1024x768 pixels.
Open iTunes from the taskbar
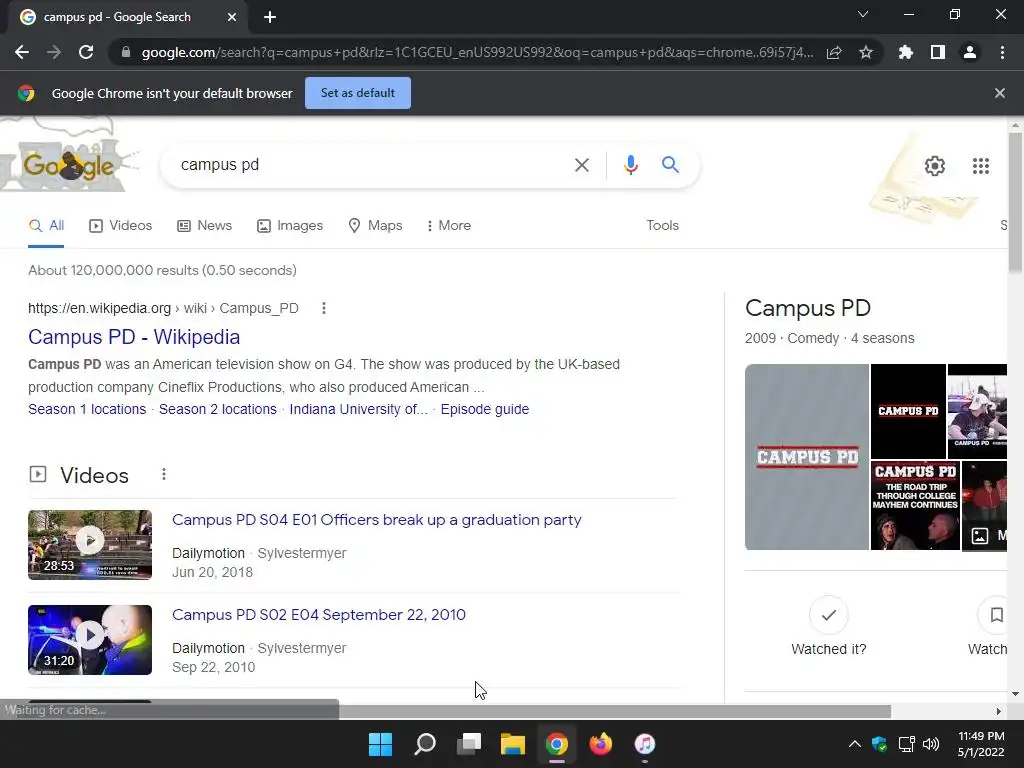(x=645, y=744)
